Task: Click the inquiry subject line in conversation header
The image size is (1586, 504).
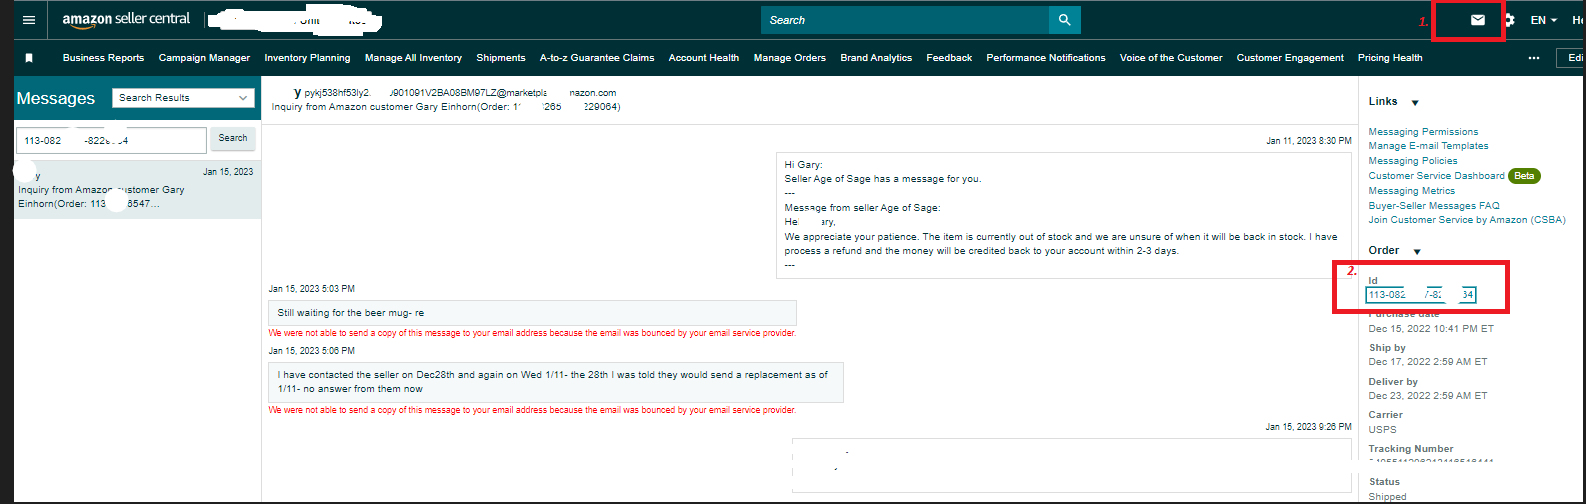Action: coord(446,106)
